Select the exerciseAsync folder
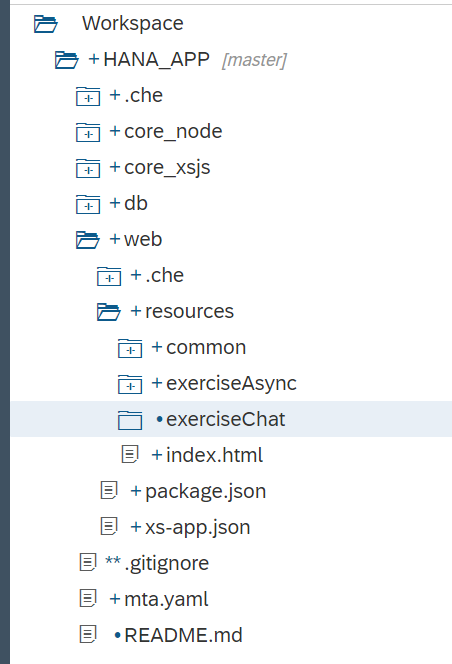The image size is (452, 664). pos(231,383)
